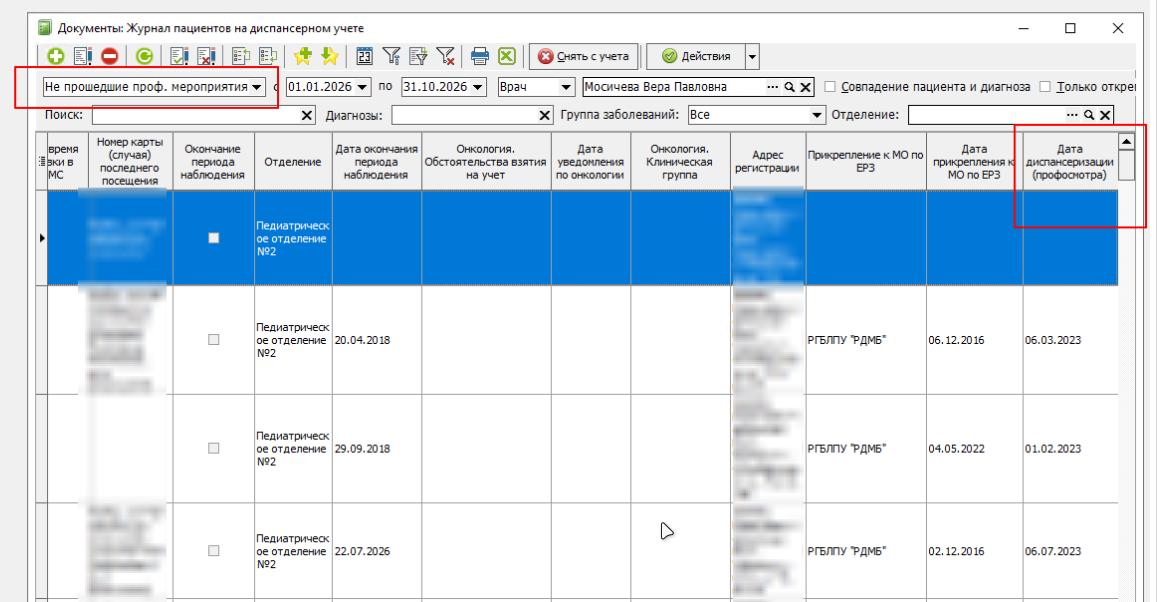
Task: Click the Прикрепление к МО по ЕРЗ header
Action: [x=866, y=162]
